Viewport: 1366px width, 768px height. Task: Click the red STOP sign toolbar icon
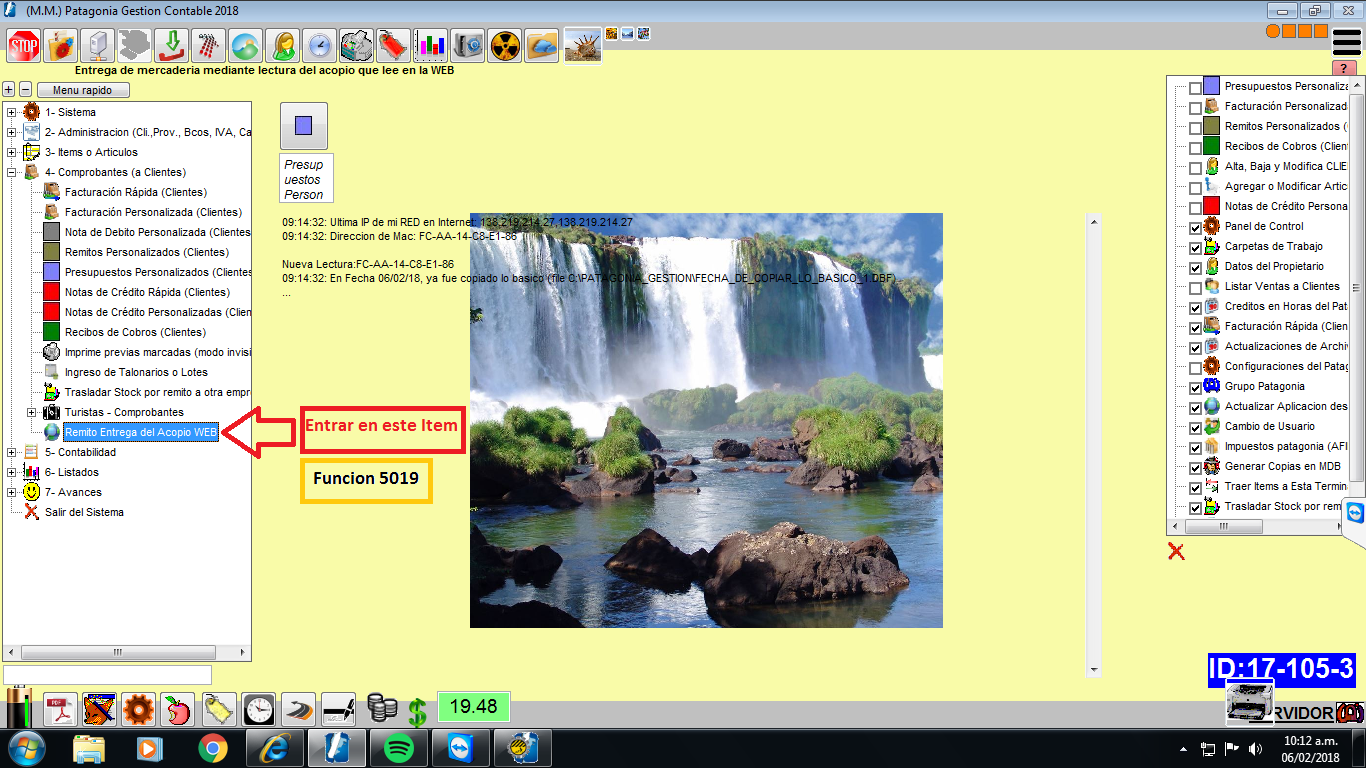point(24,46)
